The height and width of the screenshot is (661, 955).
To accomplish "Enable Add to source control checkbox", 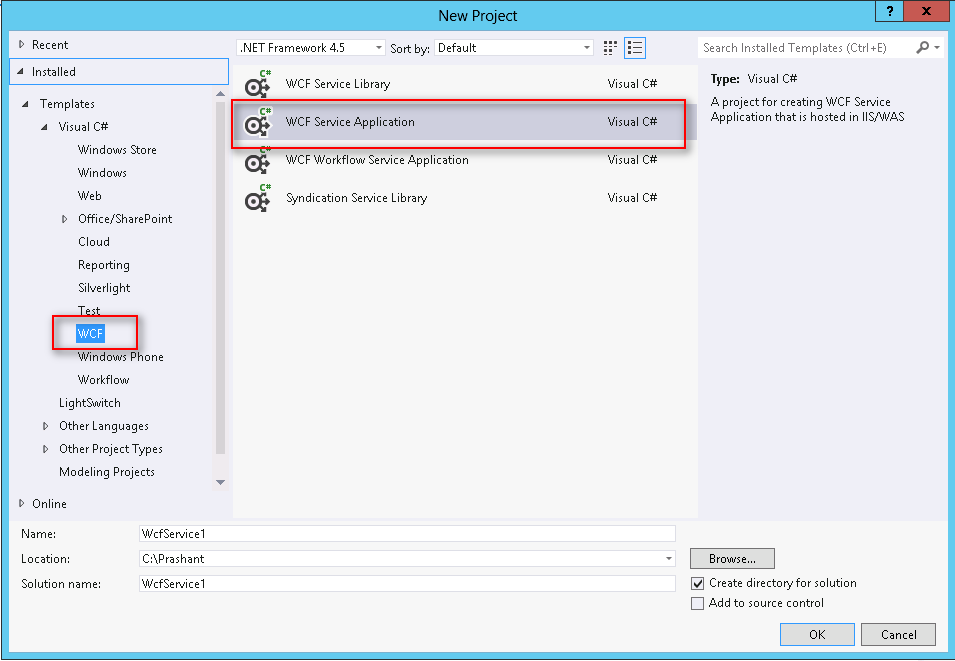I will [x=697, y=604].
